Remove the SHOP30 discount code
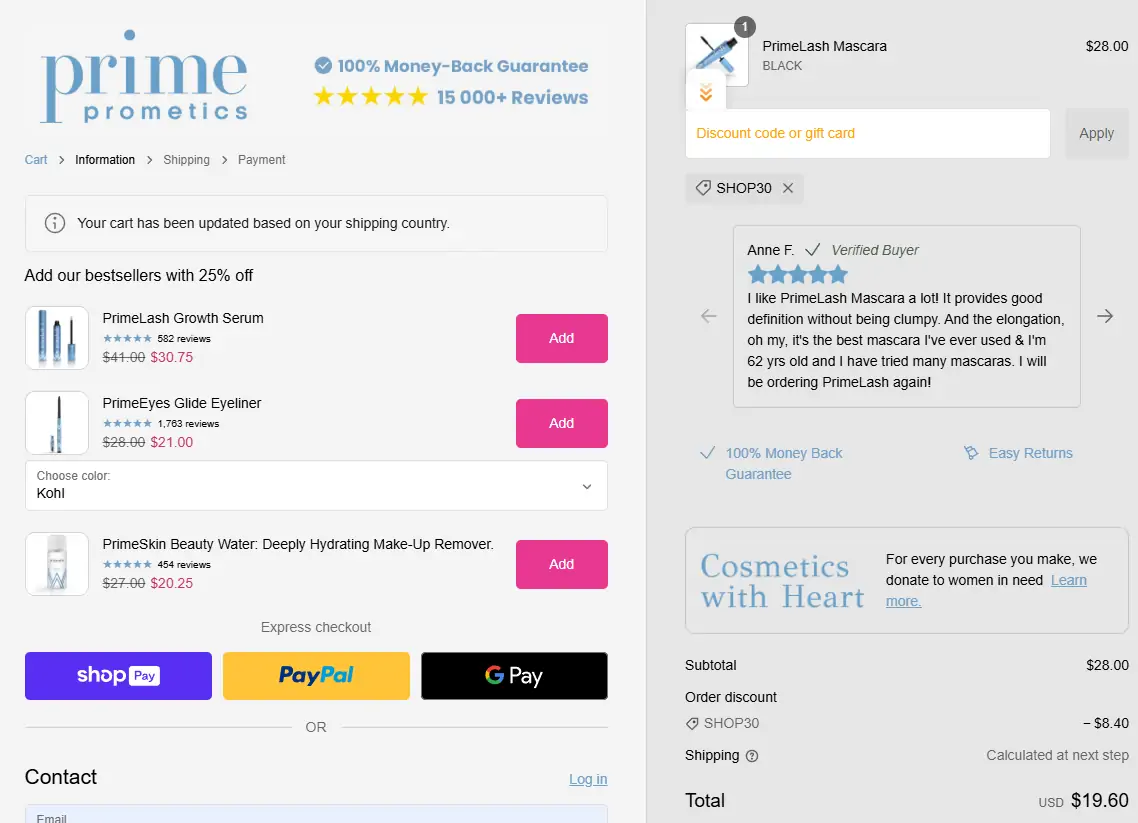 (x=788, y=188)
